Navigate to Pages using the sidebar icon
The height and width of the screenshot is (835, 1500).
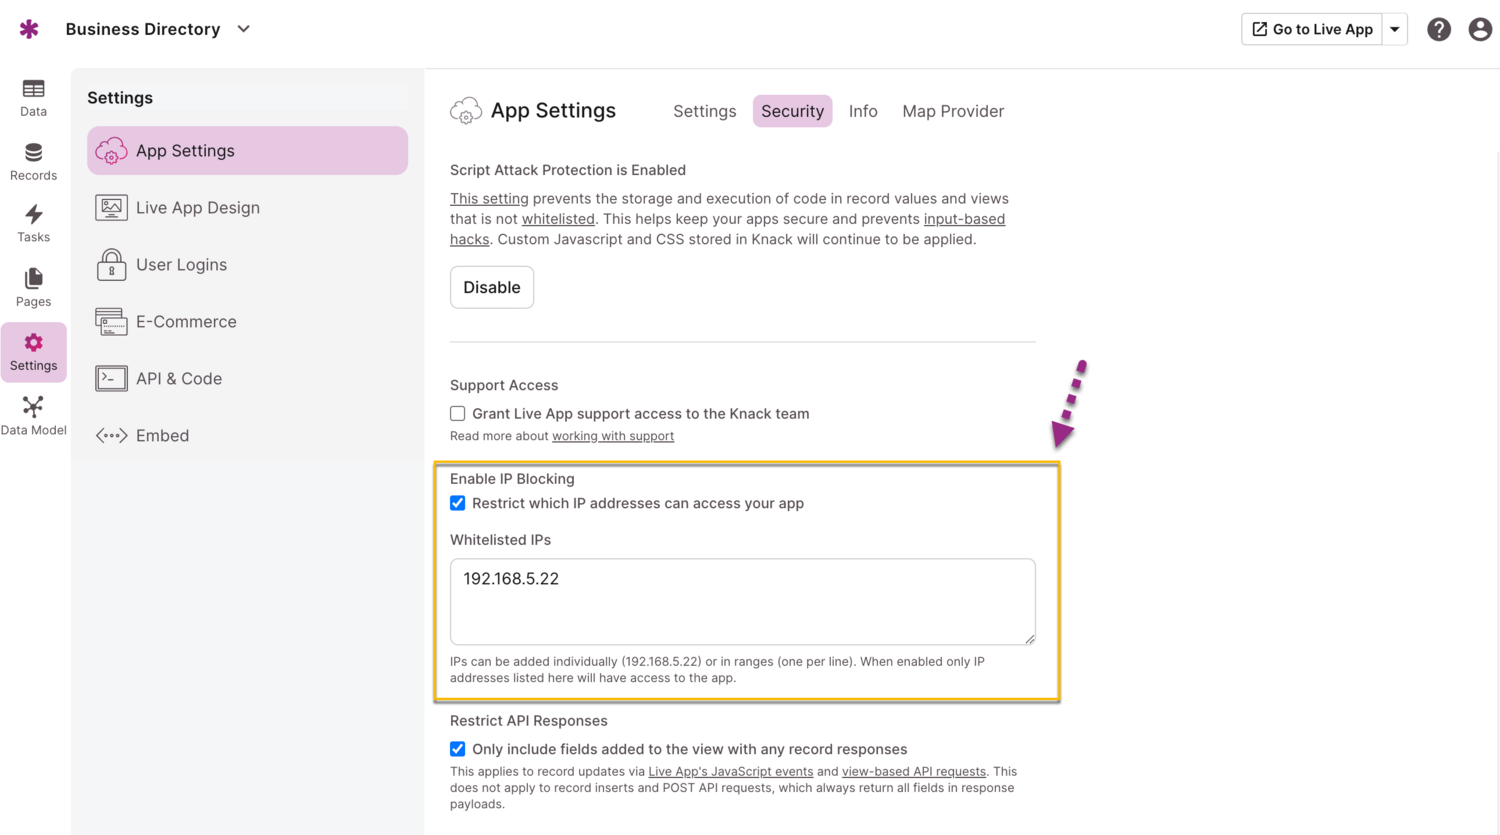[33, 287]
